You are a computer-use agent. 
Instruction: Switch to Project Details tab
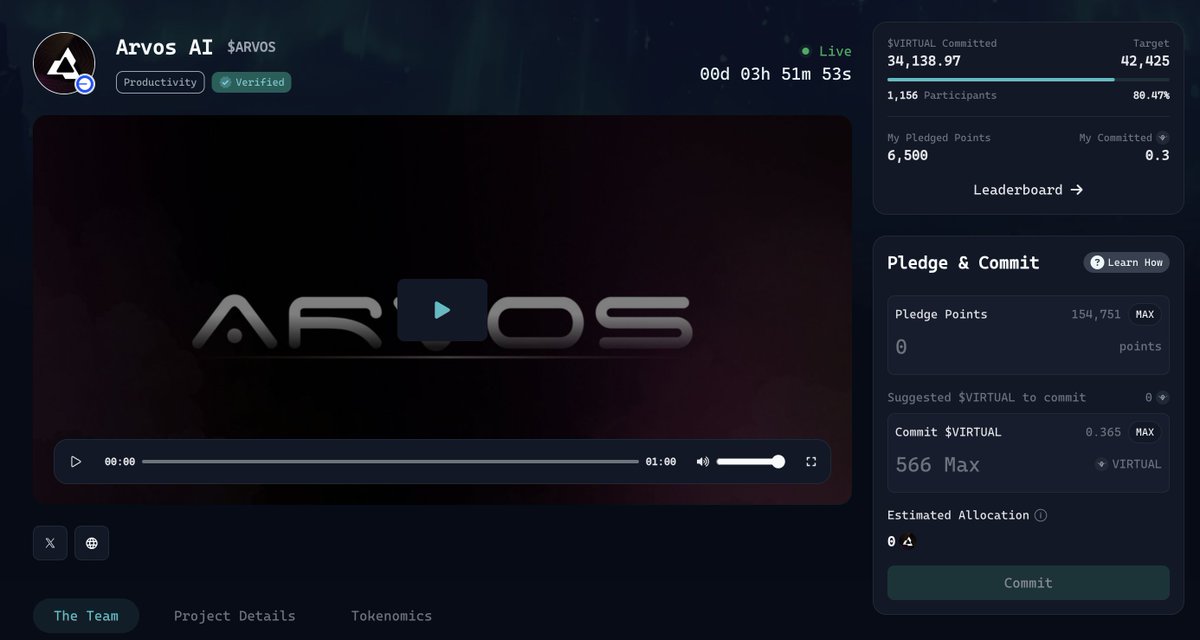(x=235, y=616)
